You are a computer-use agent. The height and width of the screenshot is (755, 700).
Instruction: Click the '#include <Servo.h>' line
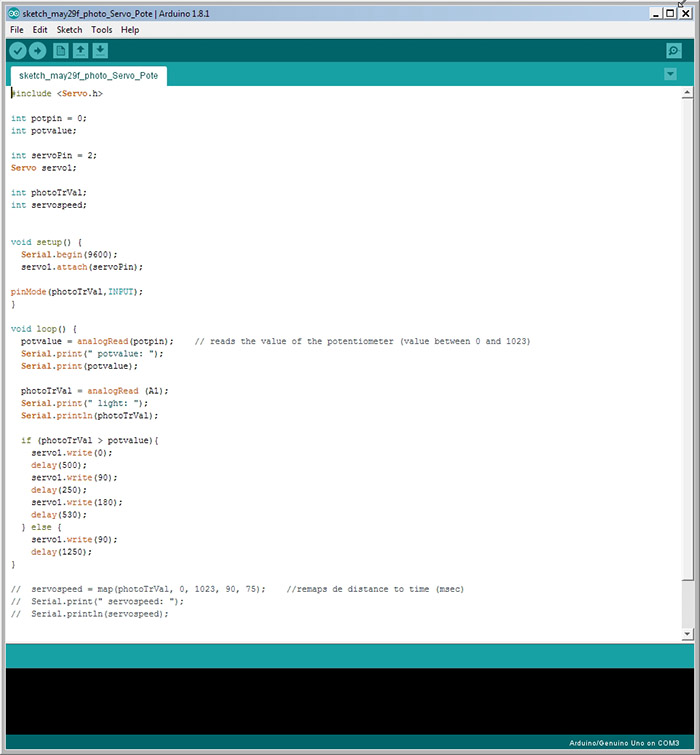click(57, 93)
